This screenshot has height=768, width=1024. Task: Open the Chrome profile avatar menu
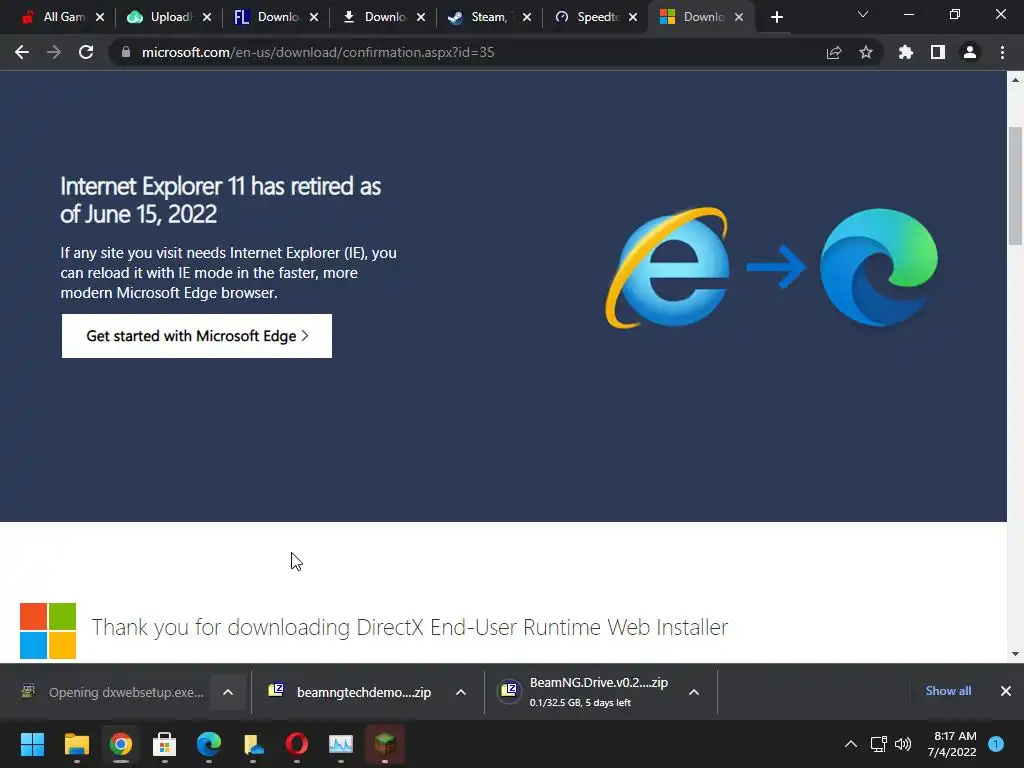(x=970, y=52)
